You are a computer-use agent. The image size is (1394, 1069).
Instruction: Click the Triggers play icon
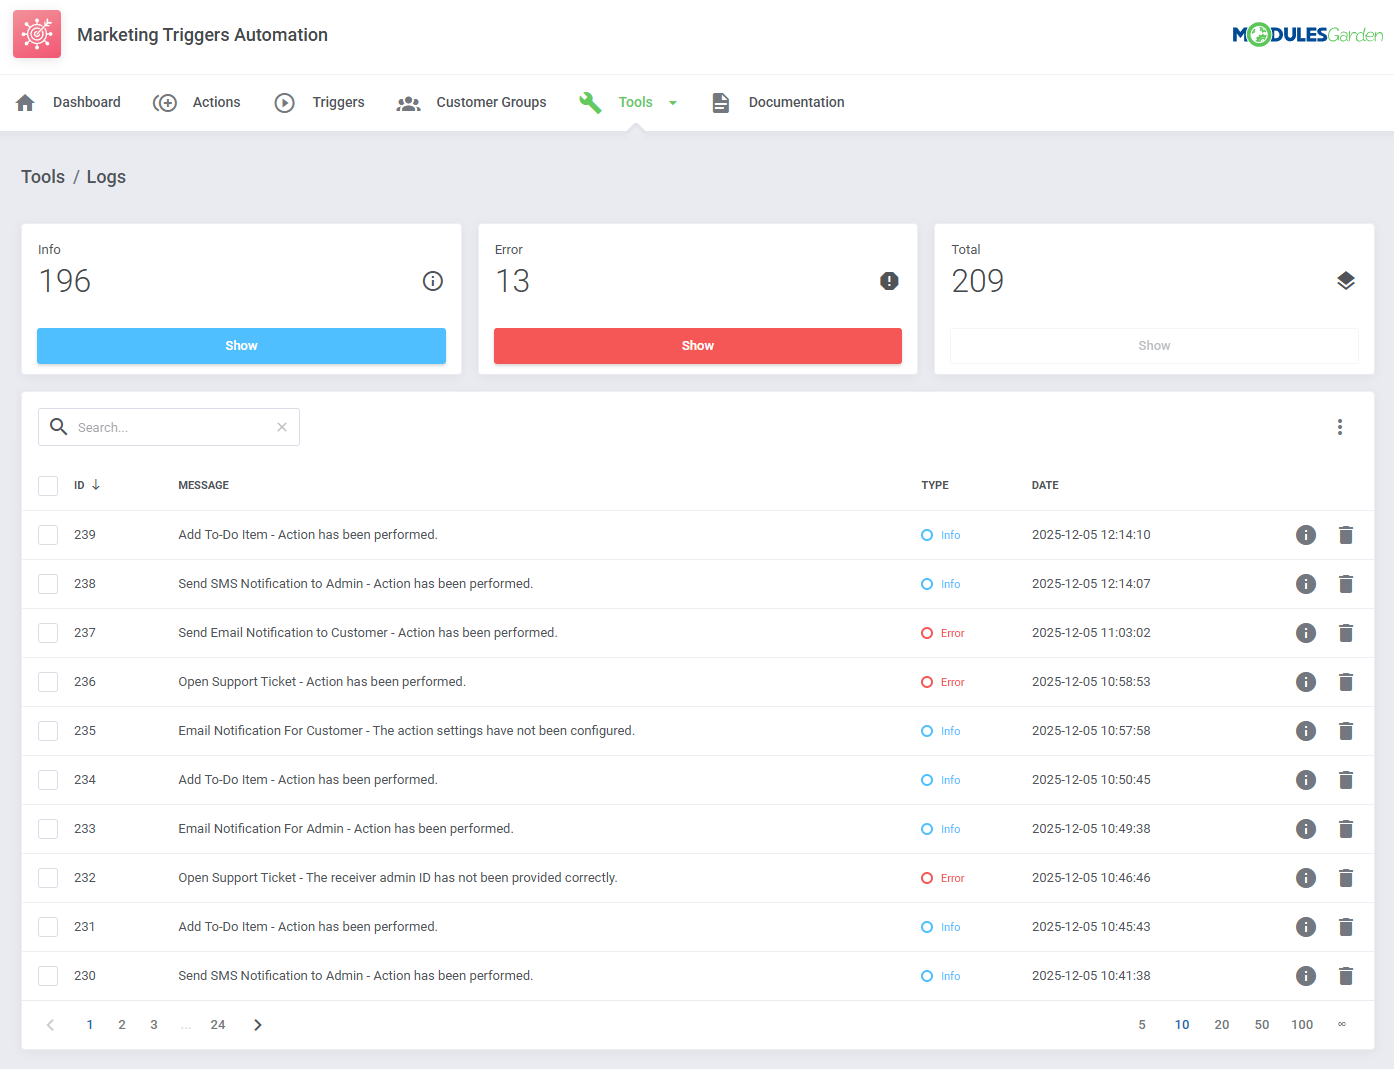pos(285,102)
